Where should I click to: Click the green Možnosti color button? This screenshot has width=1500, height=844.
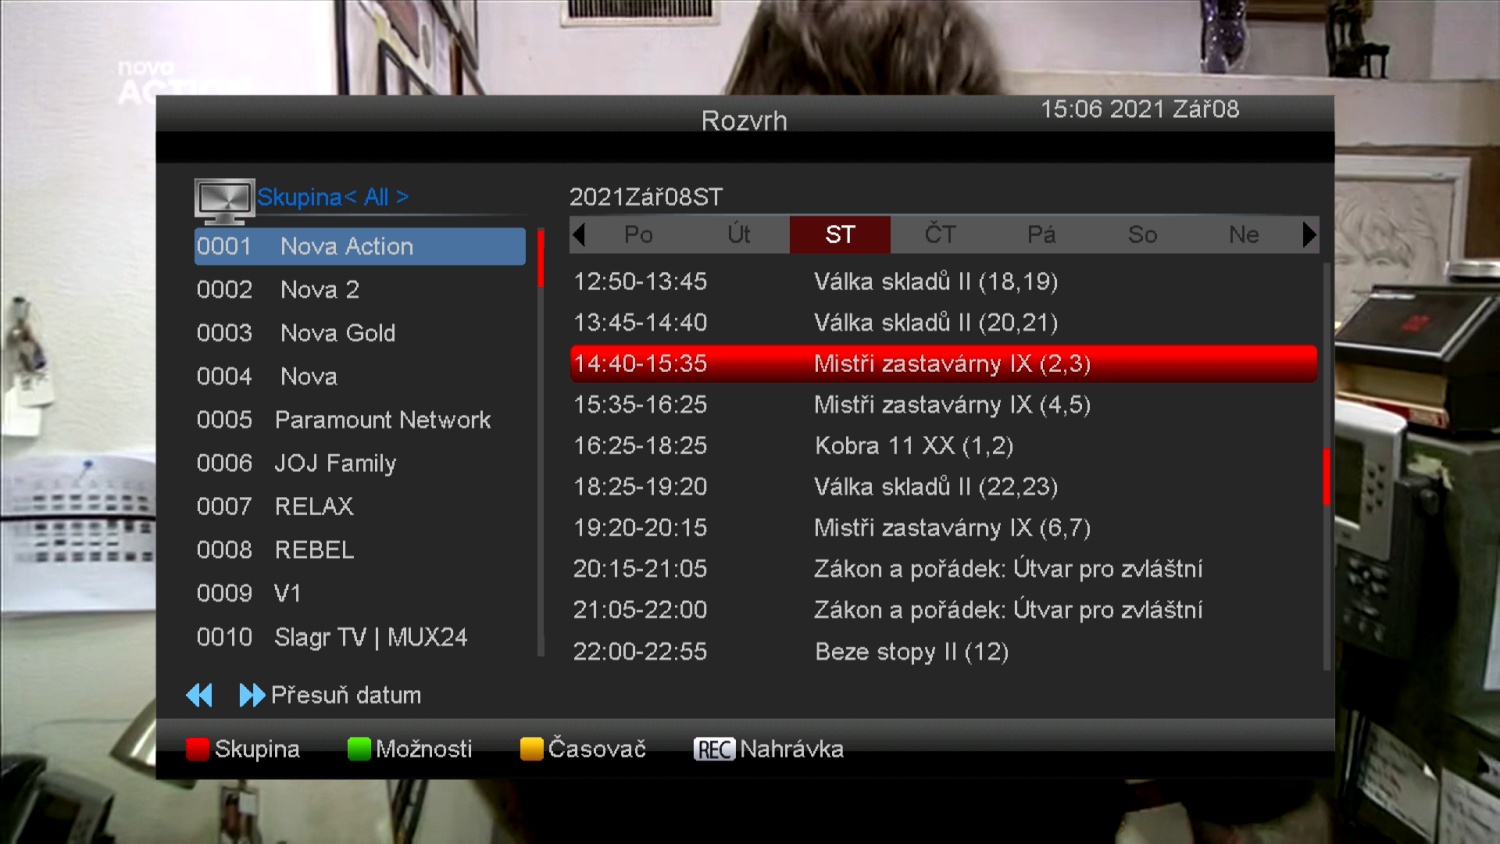click(x=359, y=749)
